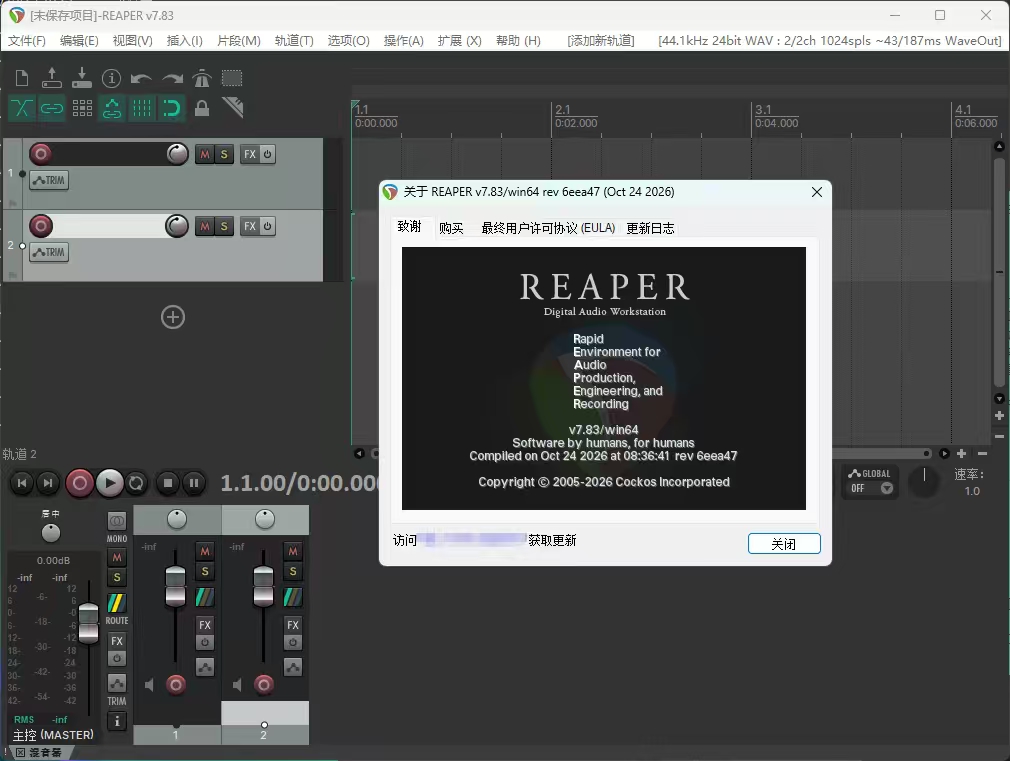Viewport: 1010px width, 761px height.
Task: Open mixer channel 2 FX button
Action: 292,624
